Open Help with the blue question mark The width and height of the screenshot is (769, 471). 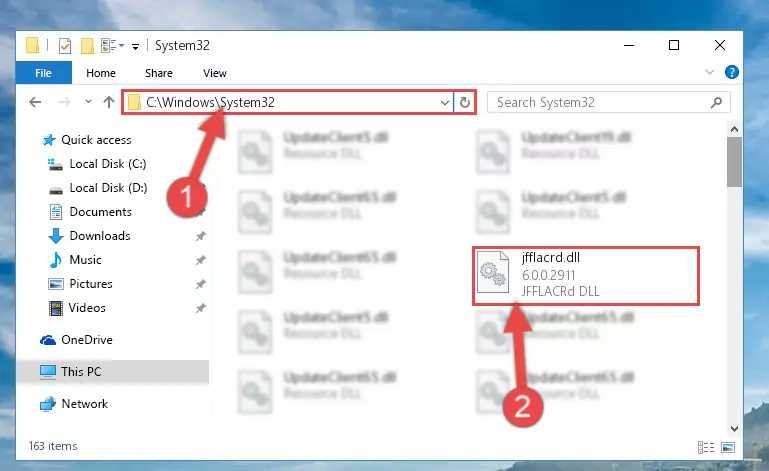(732, 72)
